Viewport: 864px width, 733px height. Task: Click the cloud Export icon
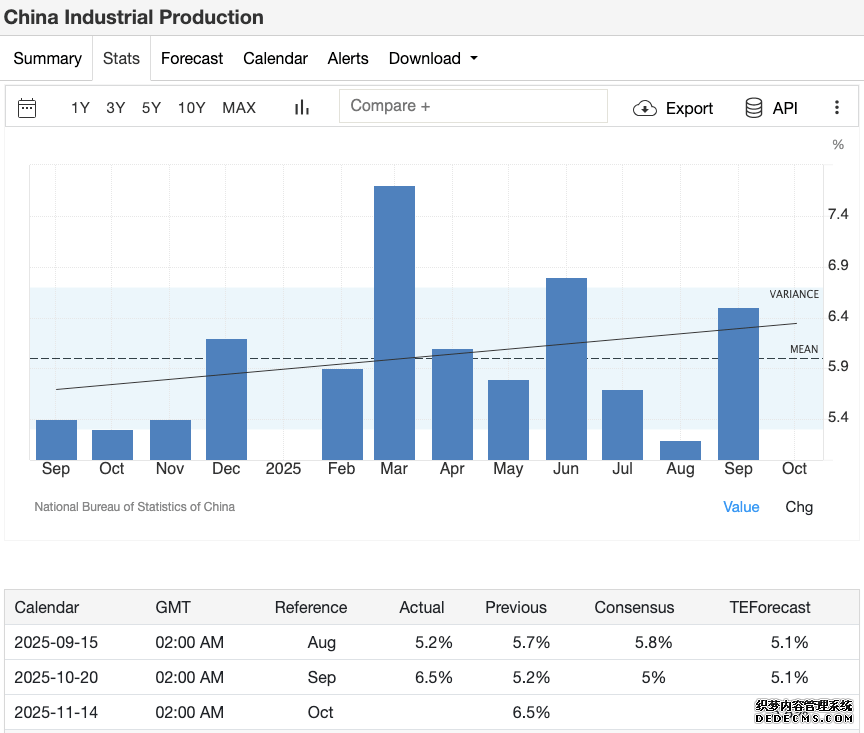645,109
